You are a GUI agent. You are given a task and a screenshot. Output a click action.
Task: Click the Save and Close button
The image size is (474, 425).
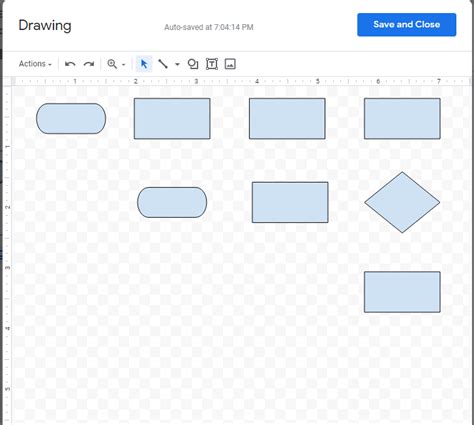pyautogui.click(x=407, y=25)
